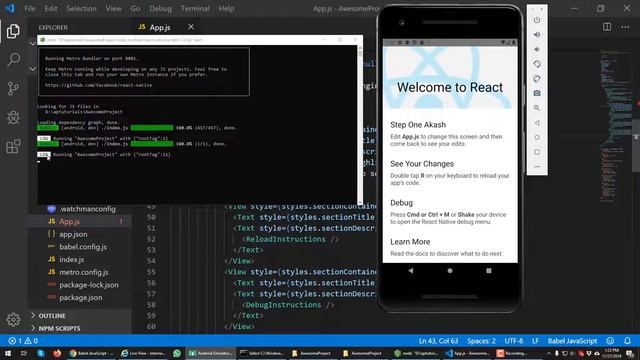Click the emulator toolbar back triangle
The image size is (640, 360).
pyautogui.click(x=537, y=123)
